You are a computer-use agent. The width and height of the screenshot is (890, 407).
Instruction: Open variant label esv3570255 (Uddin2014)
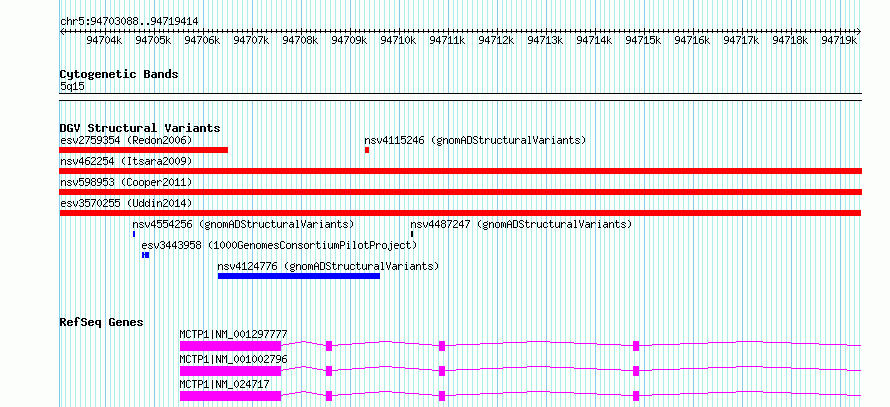click(x=126, y=204)
